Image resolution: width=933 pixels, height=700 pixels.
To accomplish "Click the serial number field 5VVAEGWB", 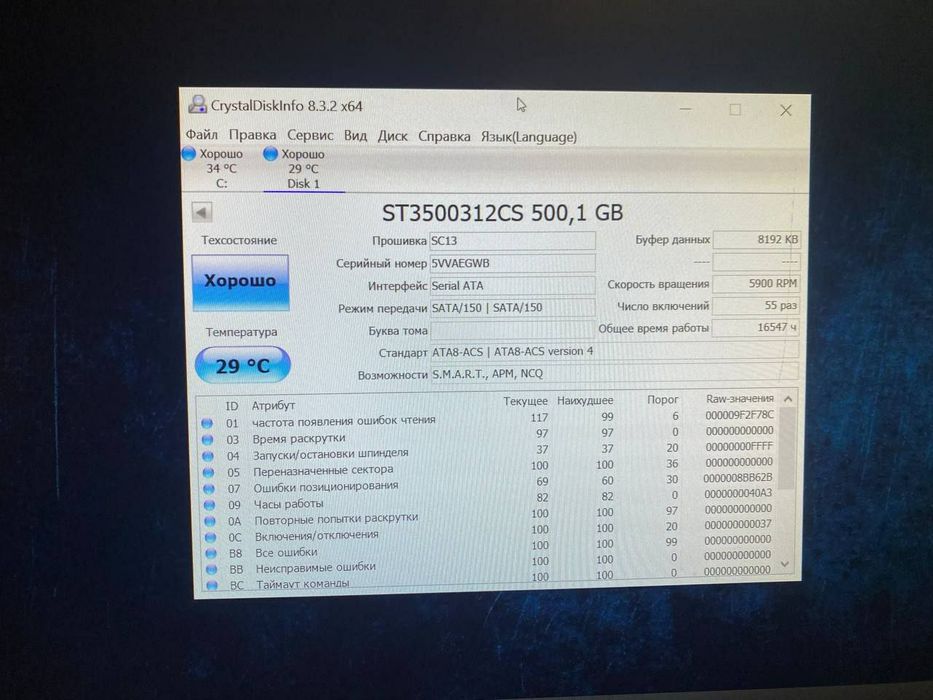I will click(512, 263).
